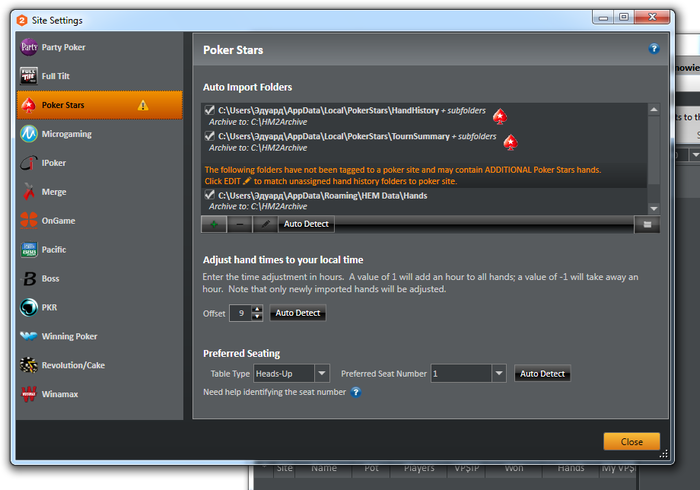Viewport: 700px width, 490px height.
Task: Auto Detect the time offset
Action: [298, 313]
